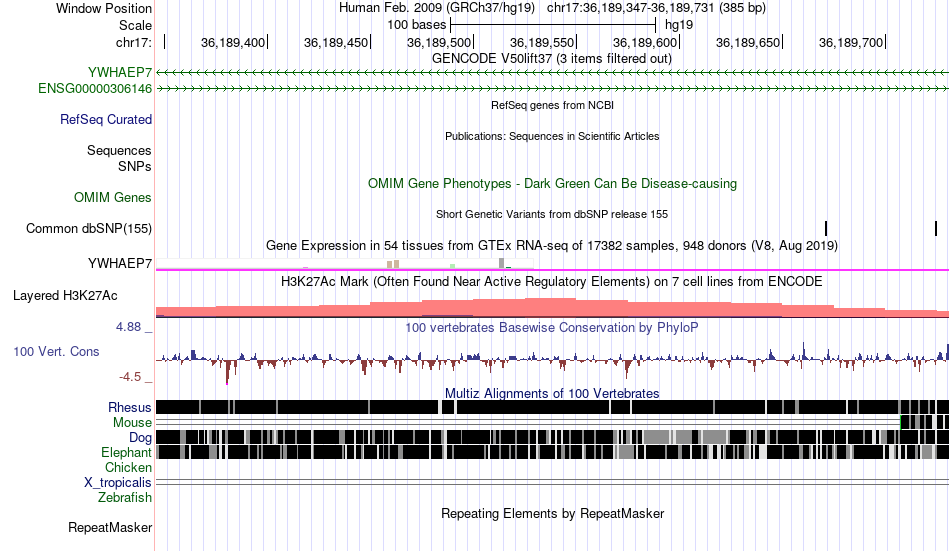
Task: Click Repeating Elements by RepeatMasker title
Action: [x=552, y=513]
